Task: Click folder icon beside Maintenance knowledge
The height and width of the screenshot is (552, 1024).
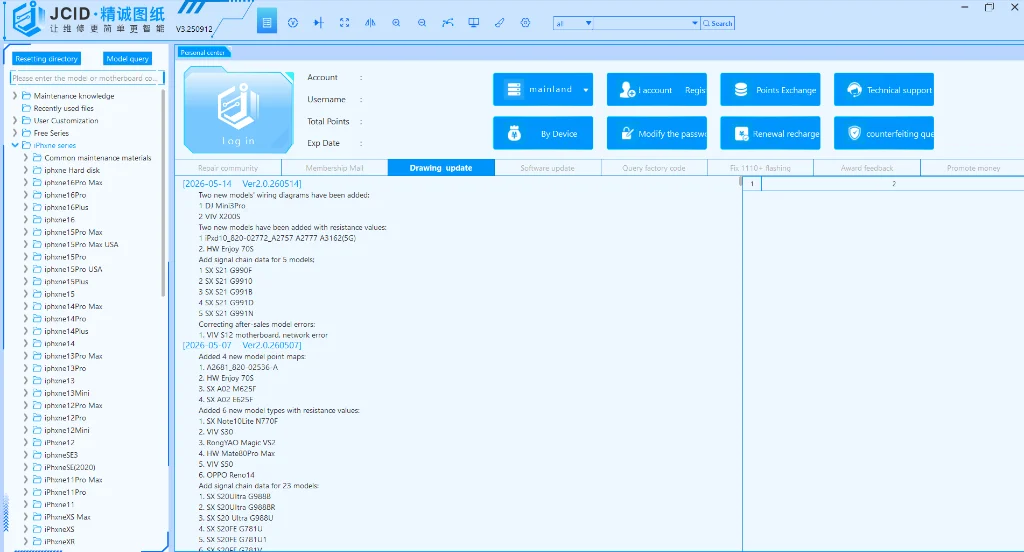Action: (x=26, y=95)
